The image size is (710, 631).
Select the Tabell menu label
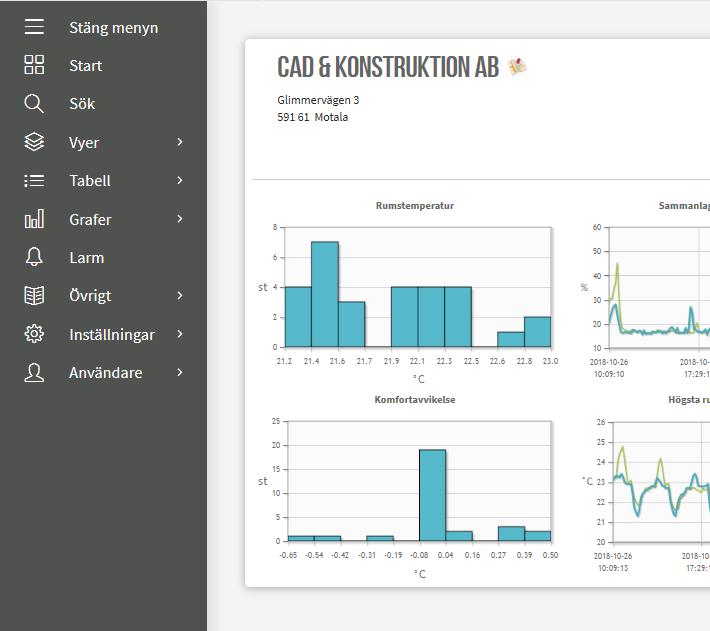click(x=90, y=181)
